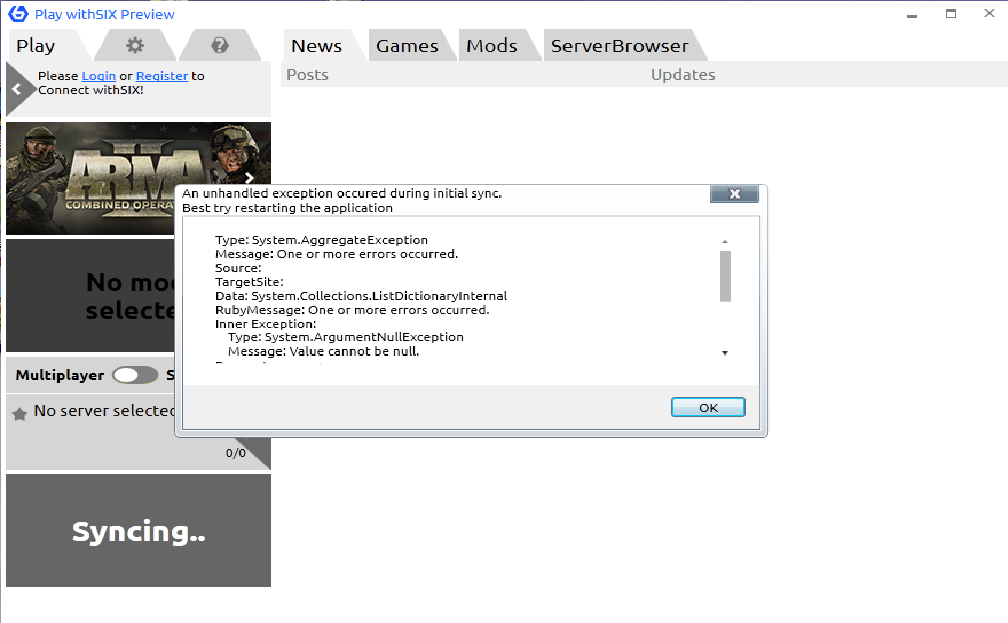Switch to the News tab
Image resolution: width=1008 pixels, height=623 pixels.
point(316,46)
